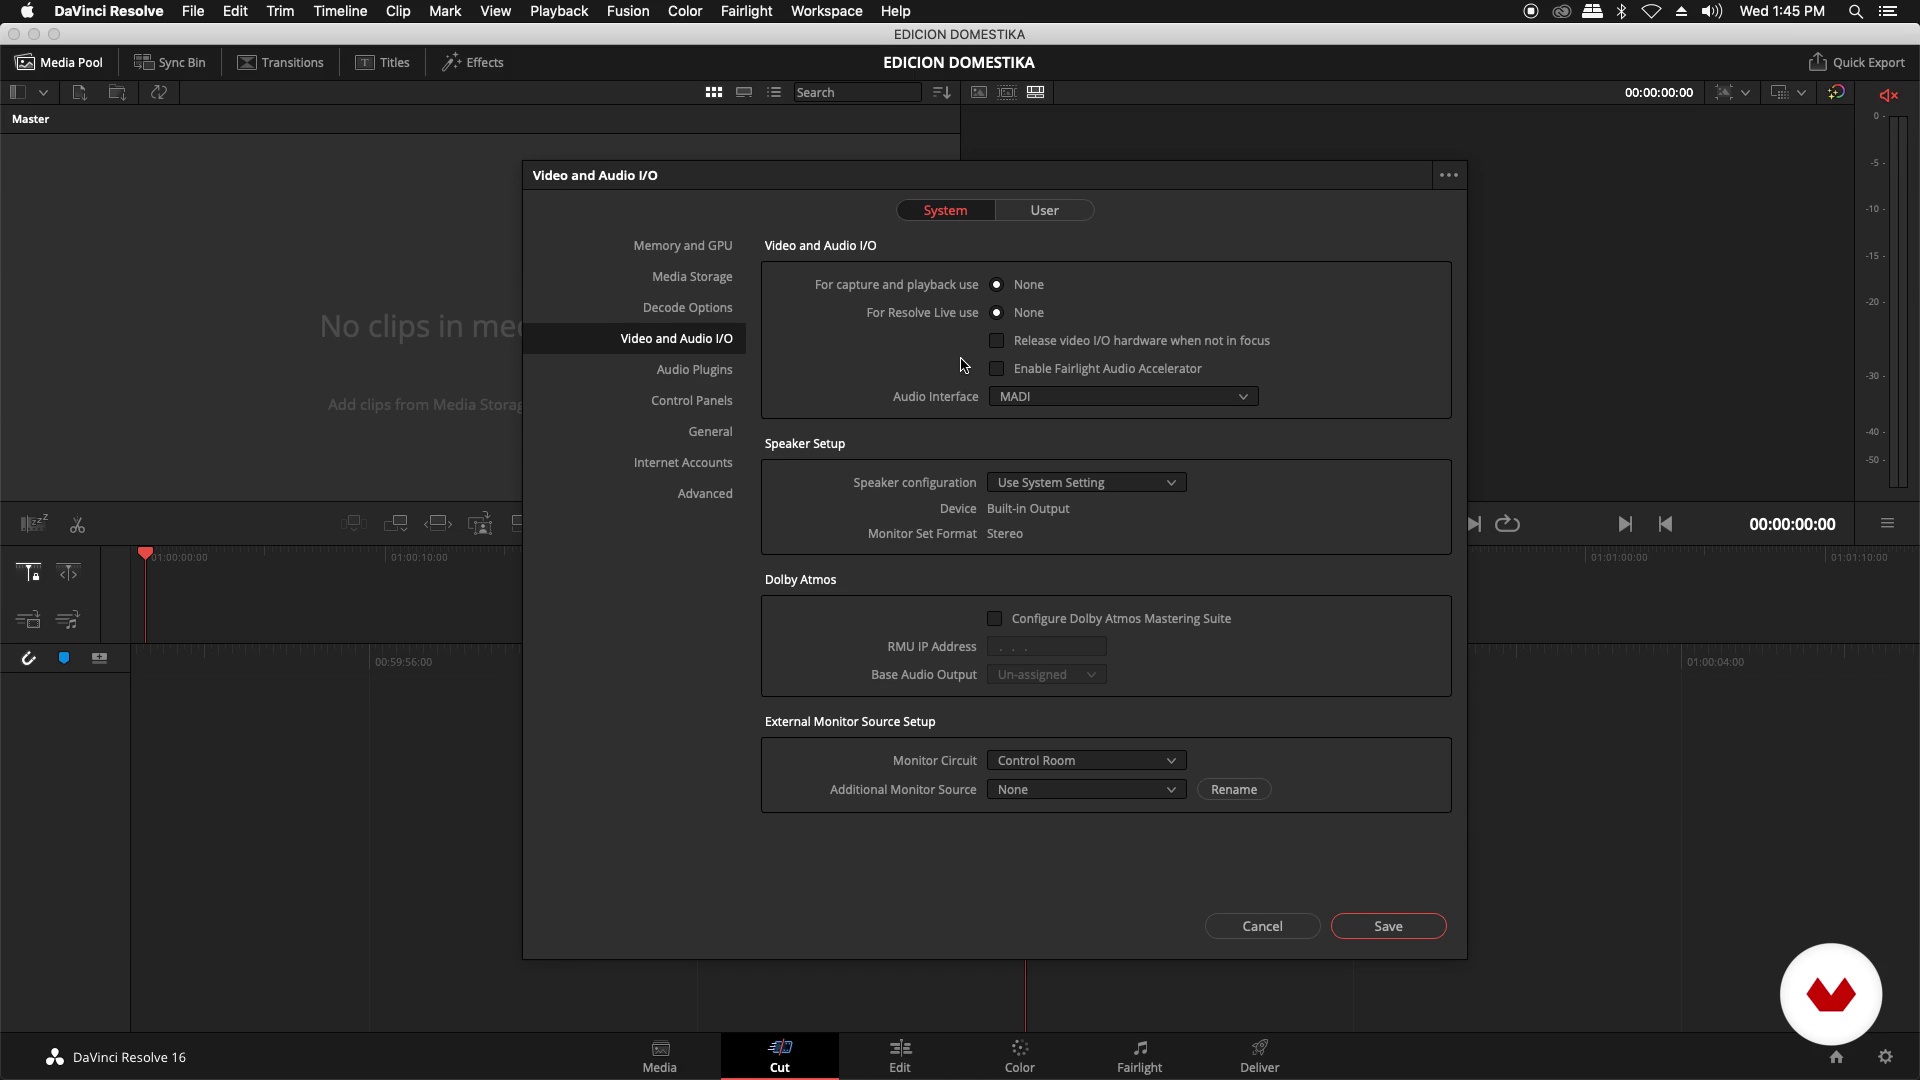This screenshot has height=1080, width=1920.
Task: Open the Sync Bin panel
Action: click(170, 62)
